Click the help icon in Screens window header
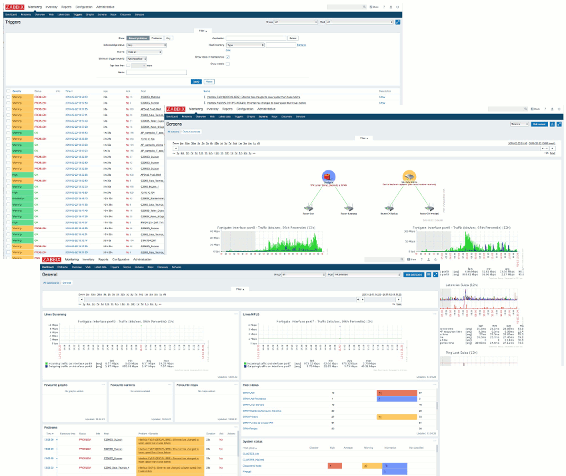 point(545,109)
